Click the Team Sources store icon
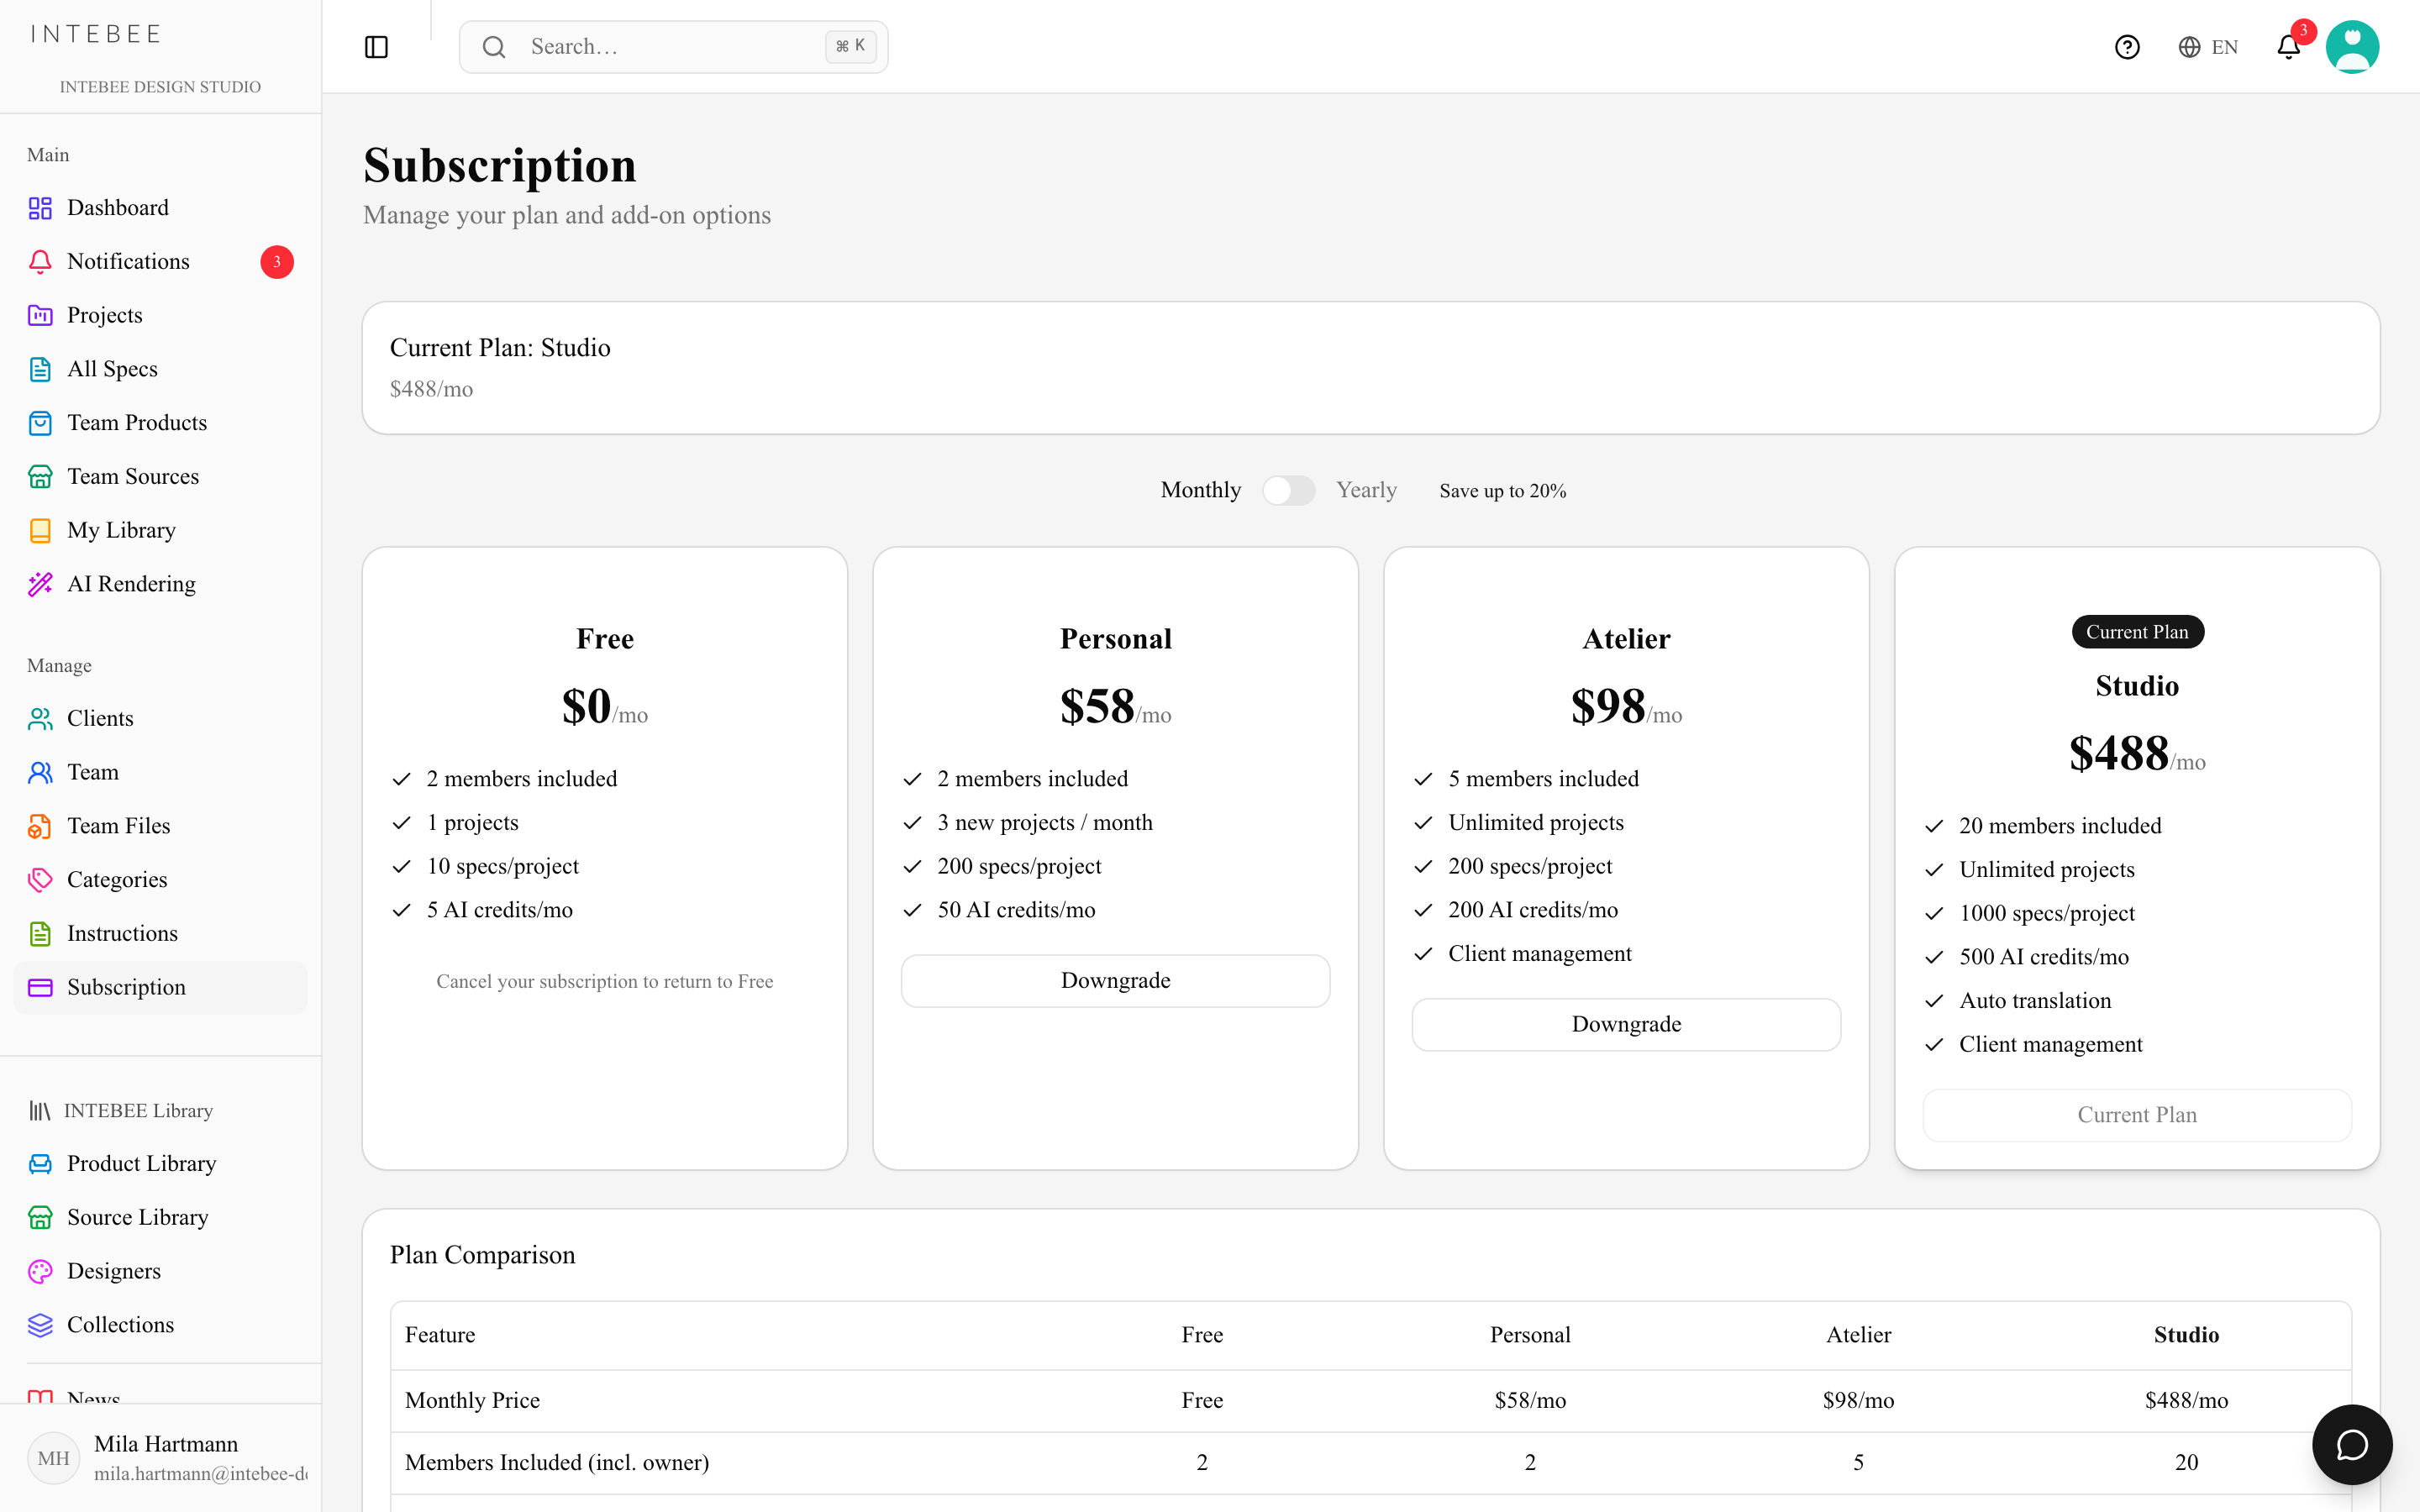Image resolution: width=2420 pixels, height=1512 pixels. pos(40,477)
